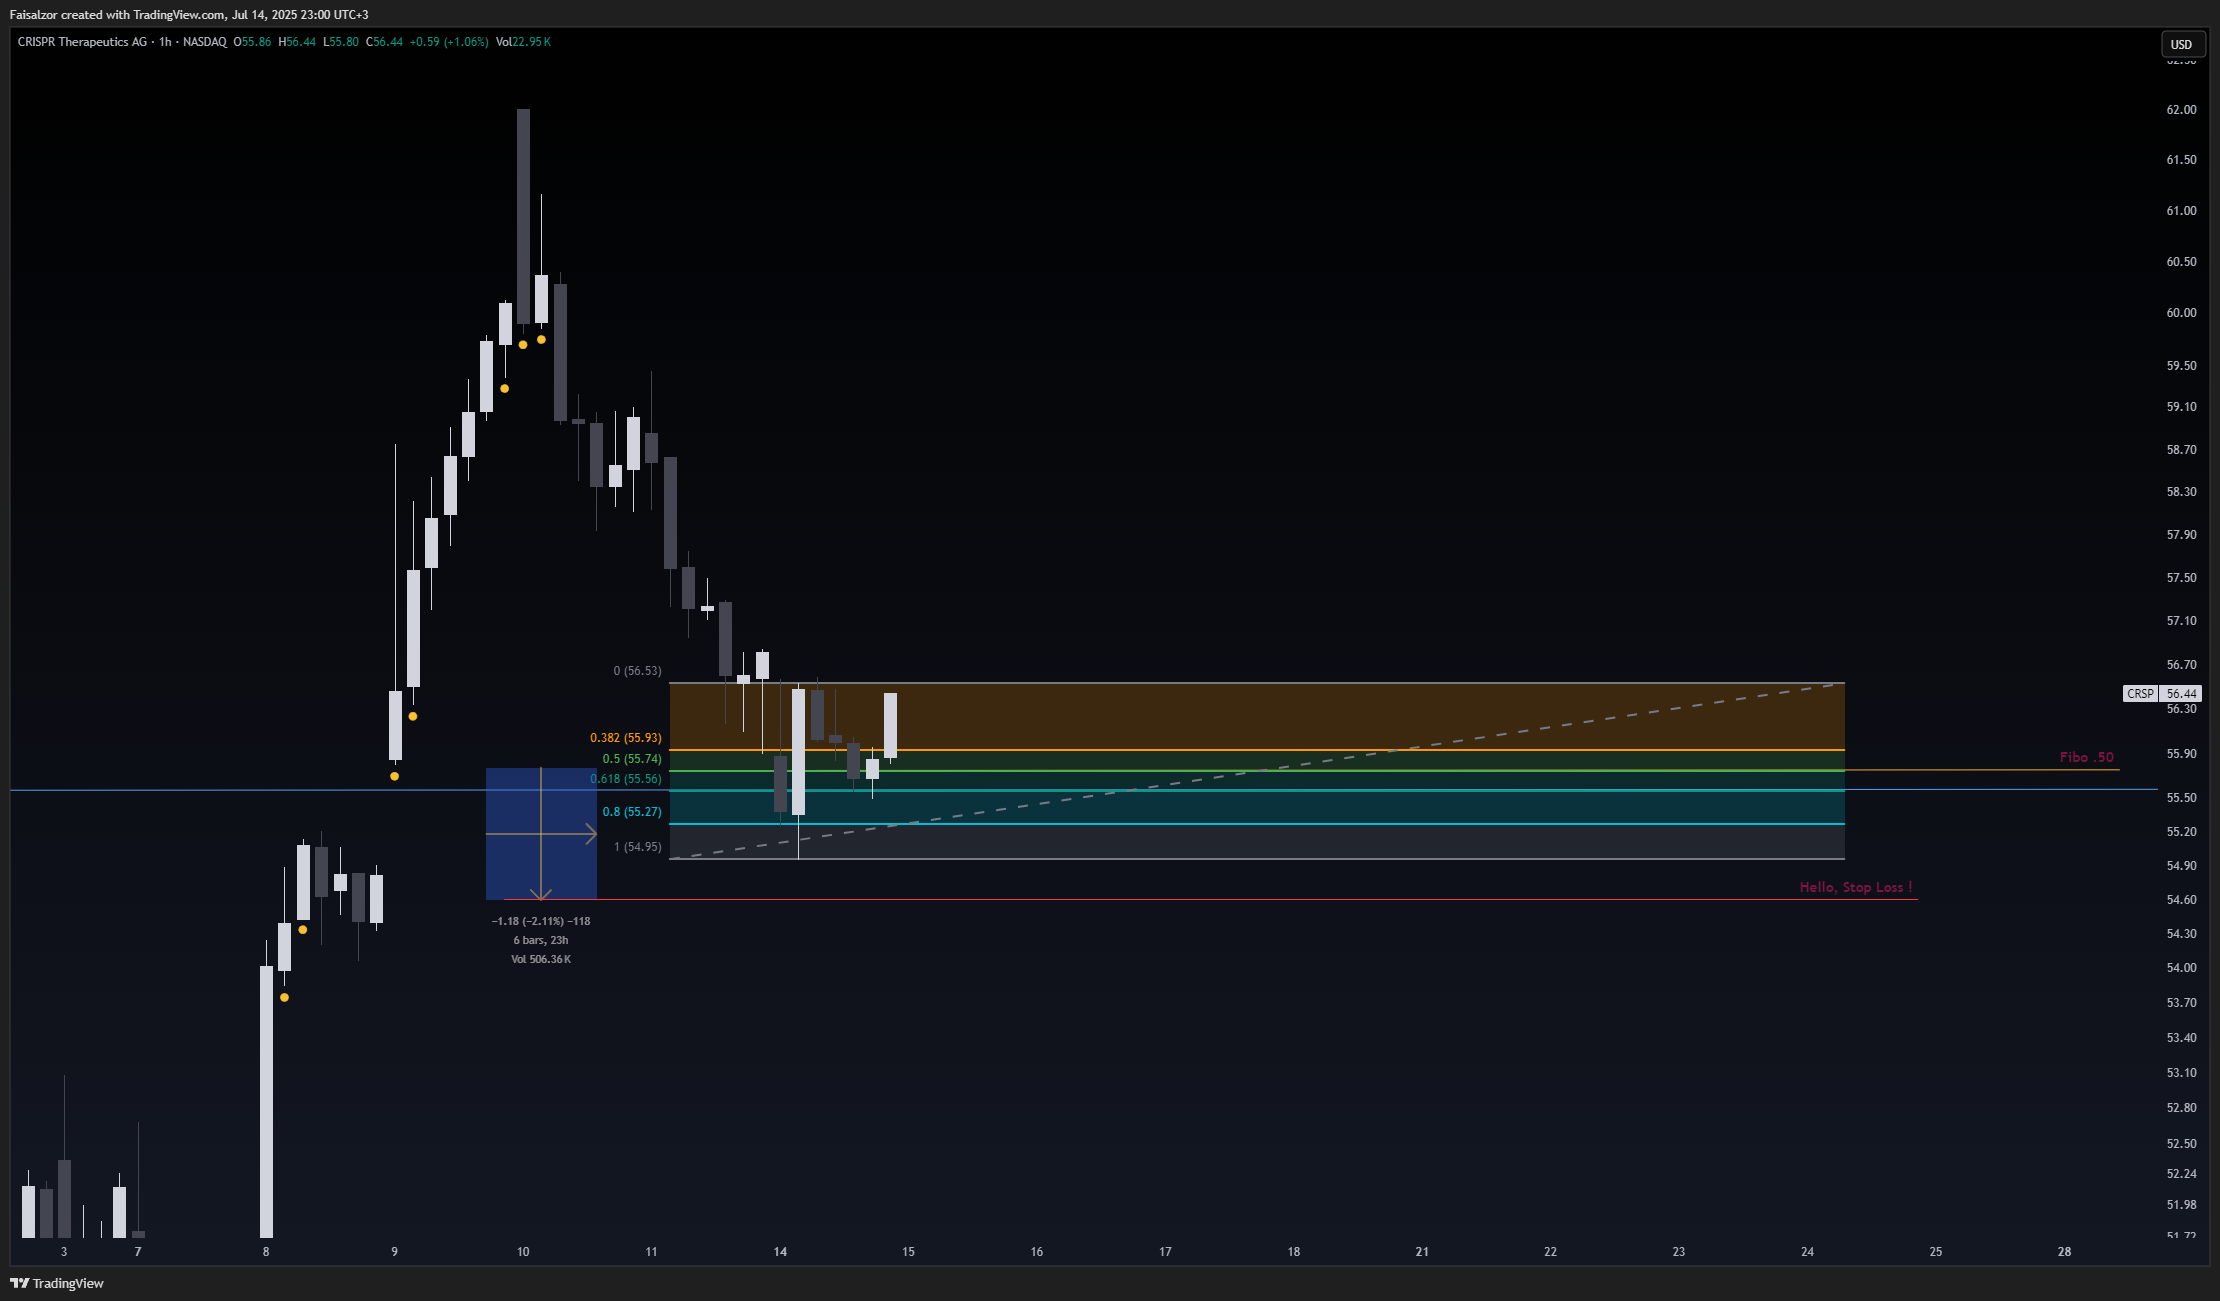This screenshot has height=1301, width=2220.
Task: Click the 'Vol 506.36K' measurement text
Action: click(541, 959)
